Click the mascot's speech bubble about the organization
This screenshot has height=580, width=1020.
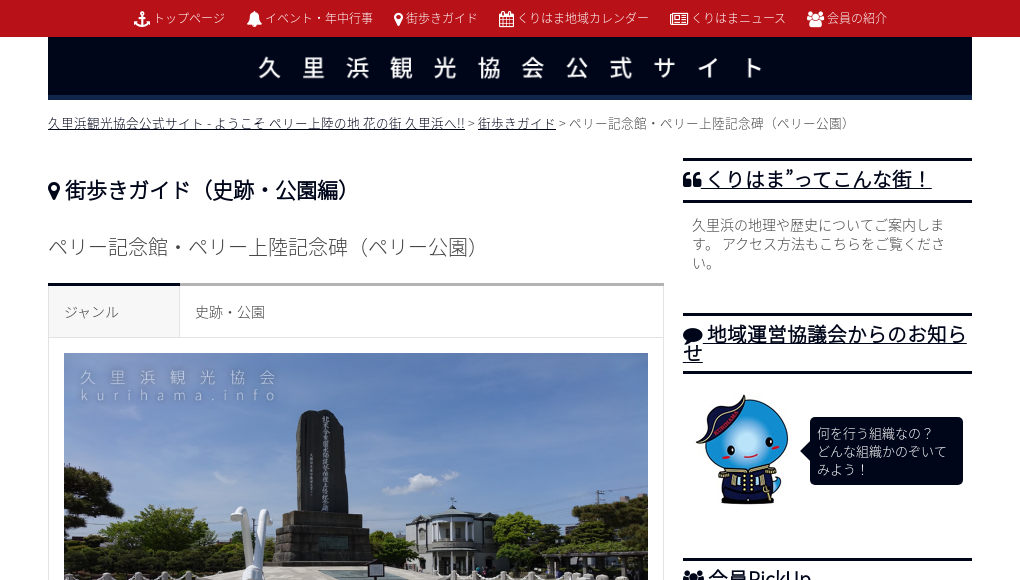883,451
